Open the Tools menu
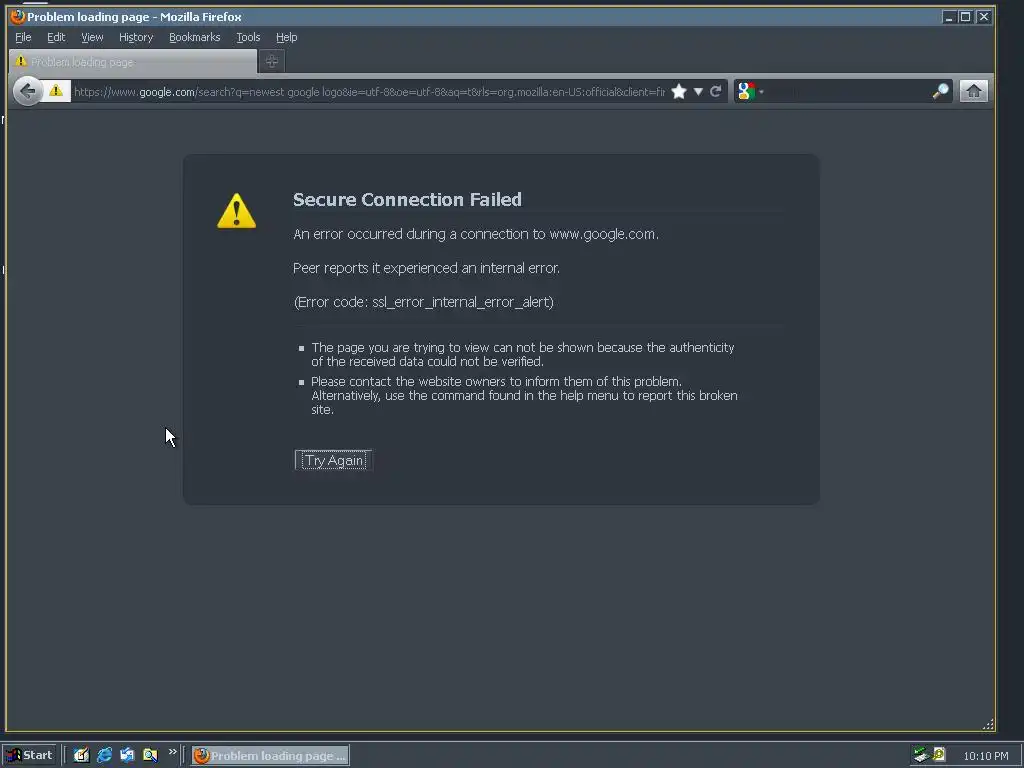The height and width of the screenshot is (768, 1024). (x=248, y=37)
